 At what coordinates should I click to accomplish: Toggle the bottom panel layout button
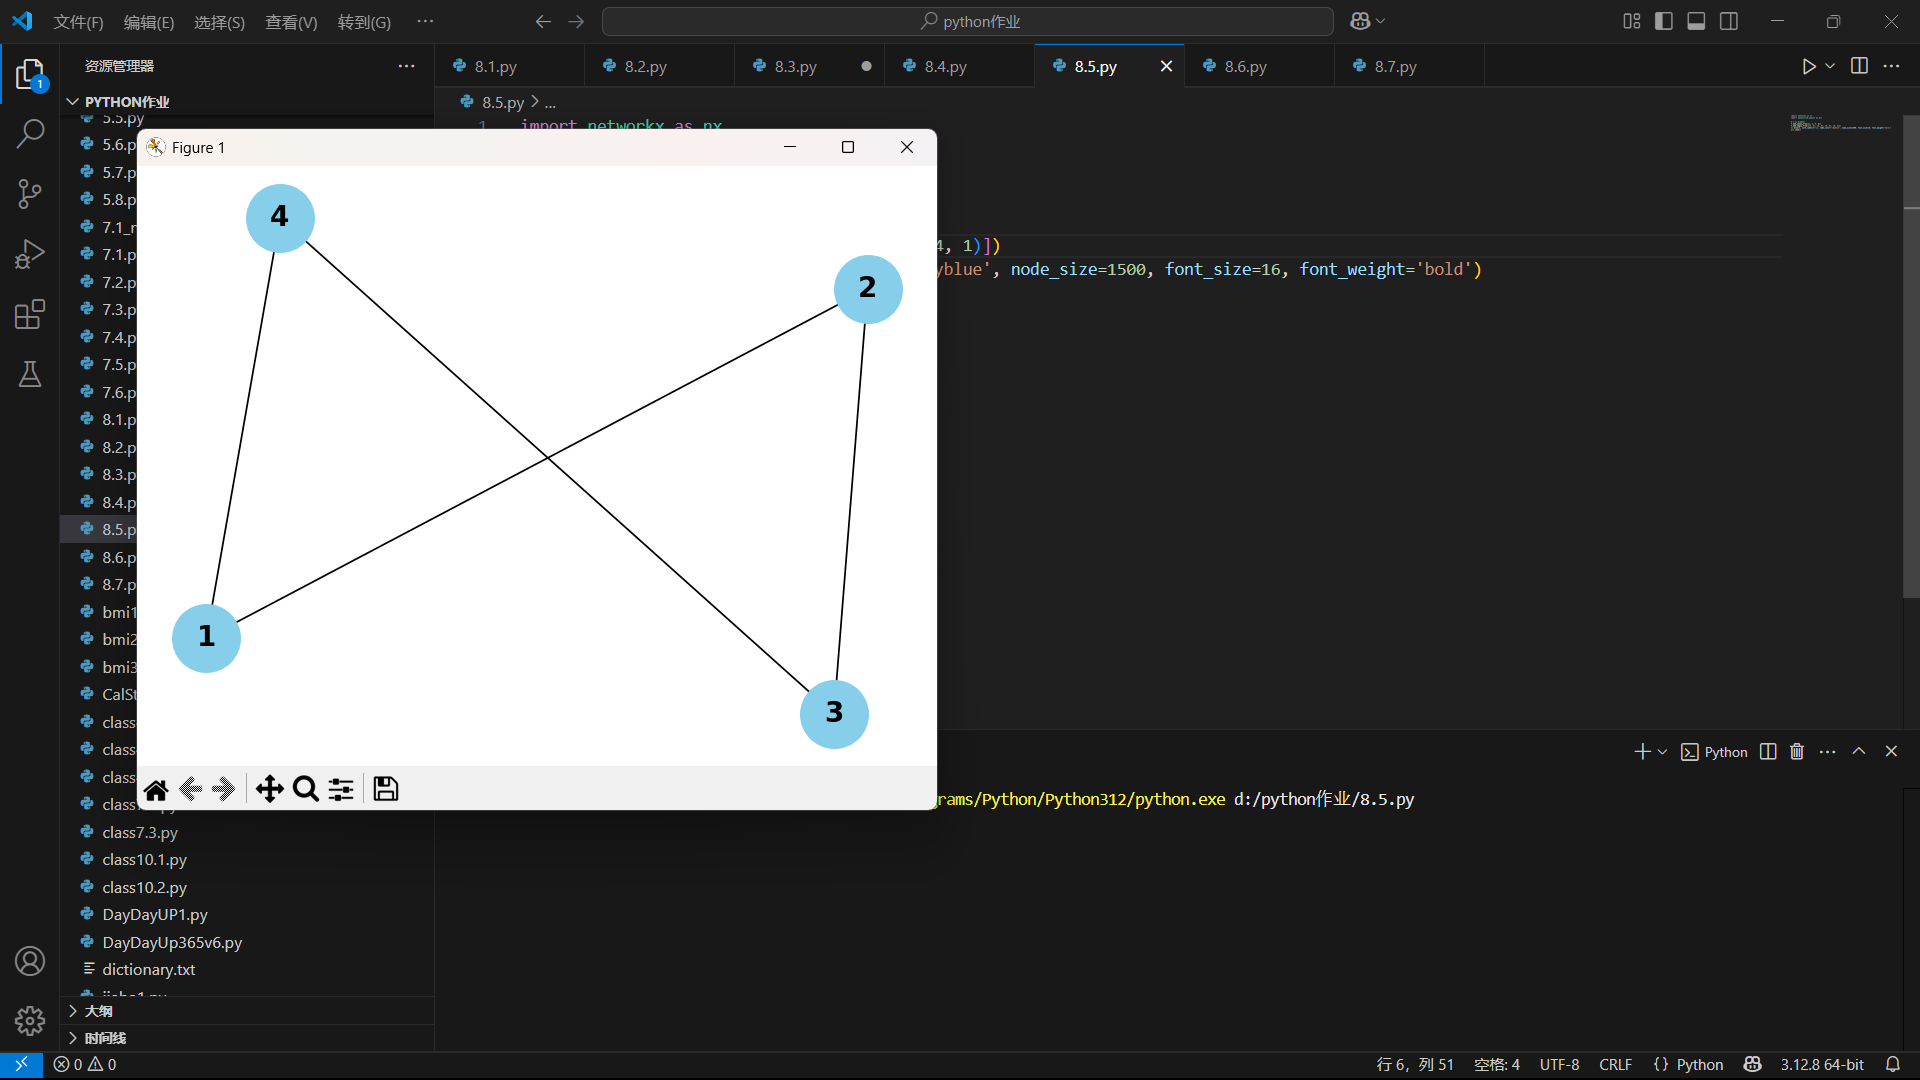(x=1696, y=21)
